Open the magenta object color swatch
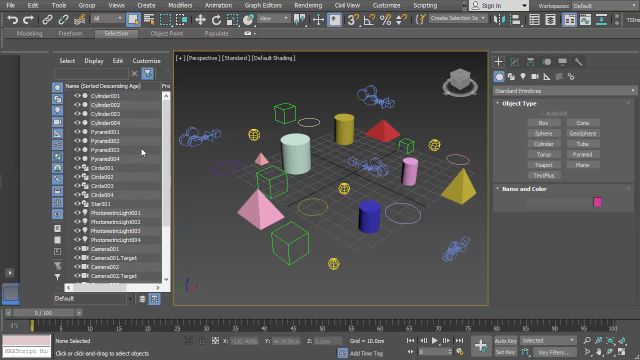640x360 pixels. click(598, 202)
